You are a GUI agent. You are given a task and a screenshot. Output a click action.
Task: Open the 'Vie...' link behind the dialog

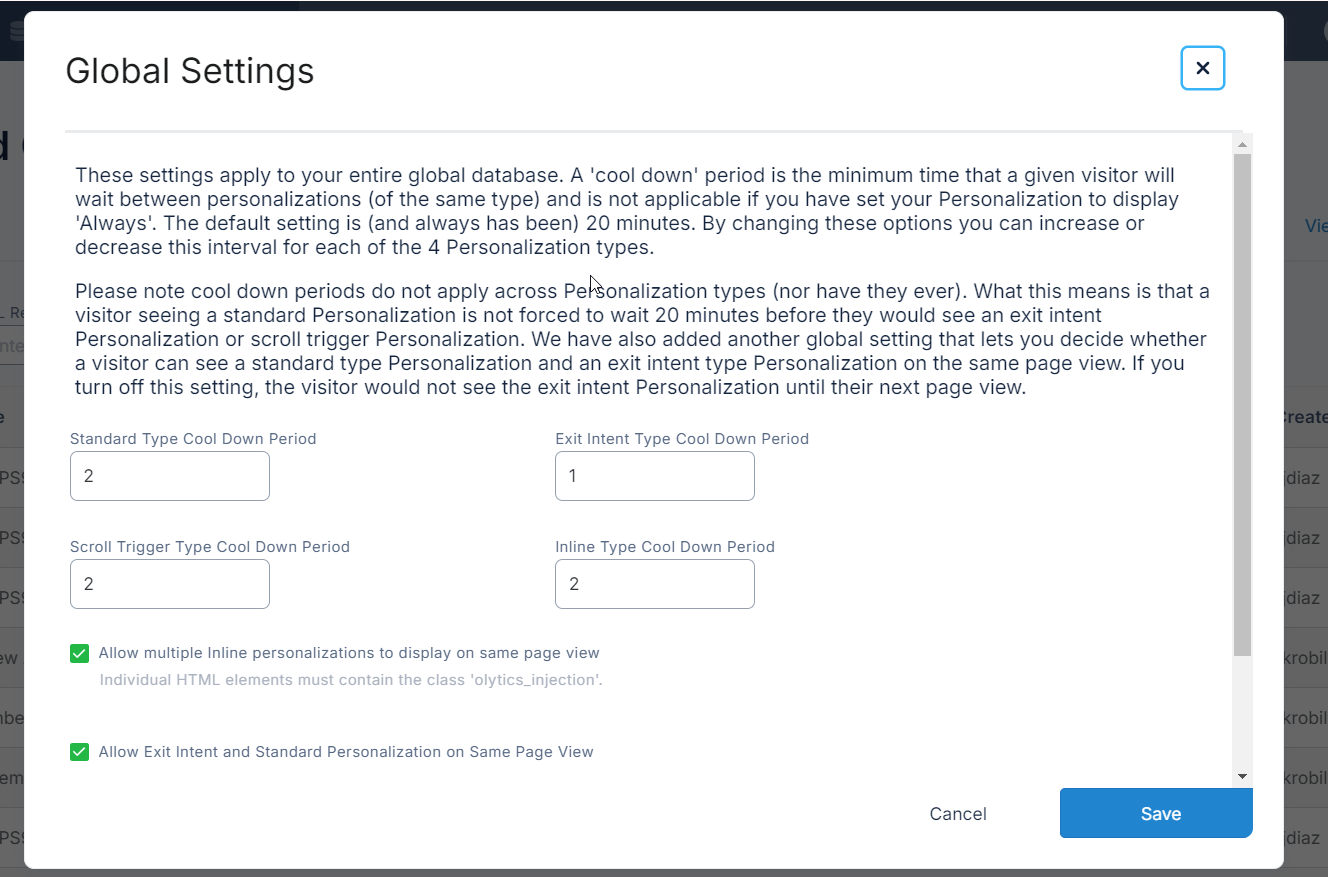[x=1316, y=225]
